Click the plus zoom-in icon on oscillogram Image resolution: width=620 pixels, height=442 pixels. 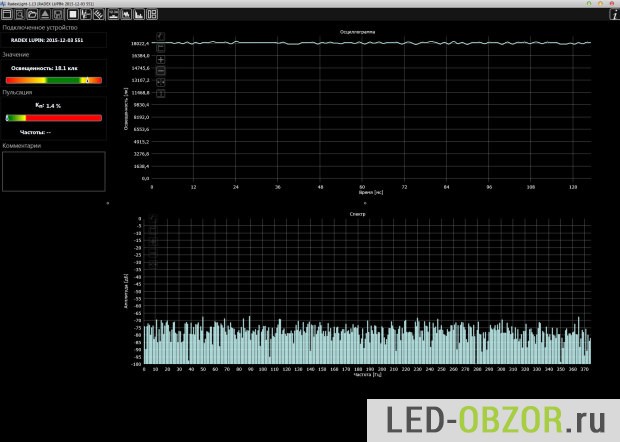coord(161,60)
